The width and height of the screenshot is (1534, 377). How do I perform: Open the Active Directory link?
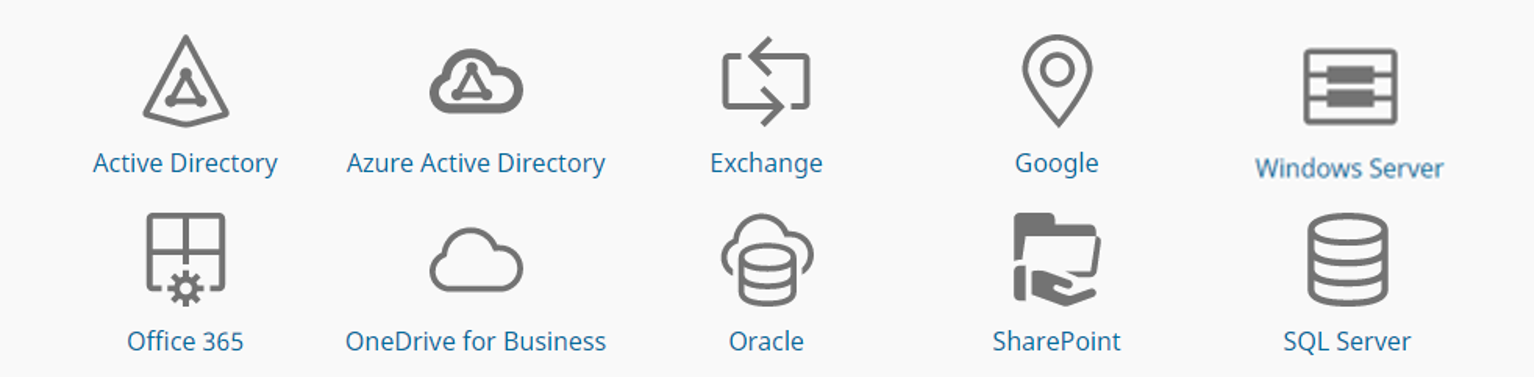click(x=185, y=163)
